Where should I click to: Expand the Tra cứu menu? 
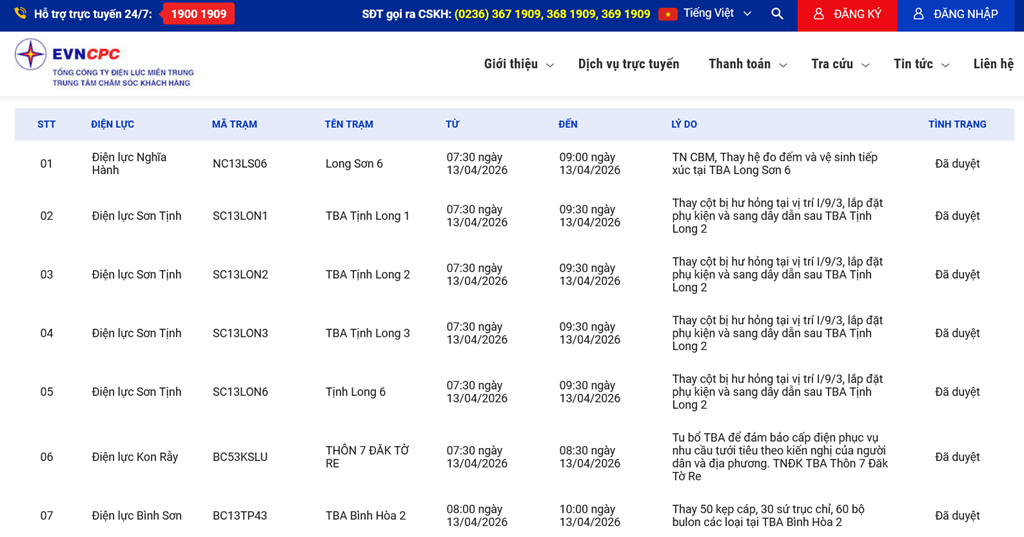(839, 64)
